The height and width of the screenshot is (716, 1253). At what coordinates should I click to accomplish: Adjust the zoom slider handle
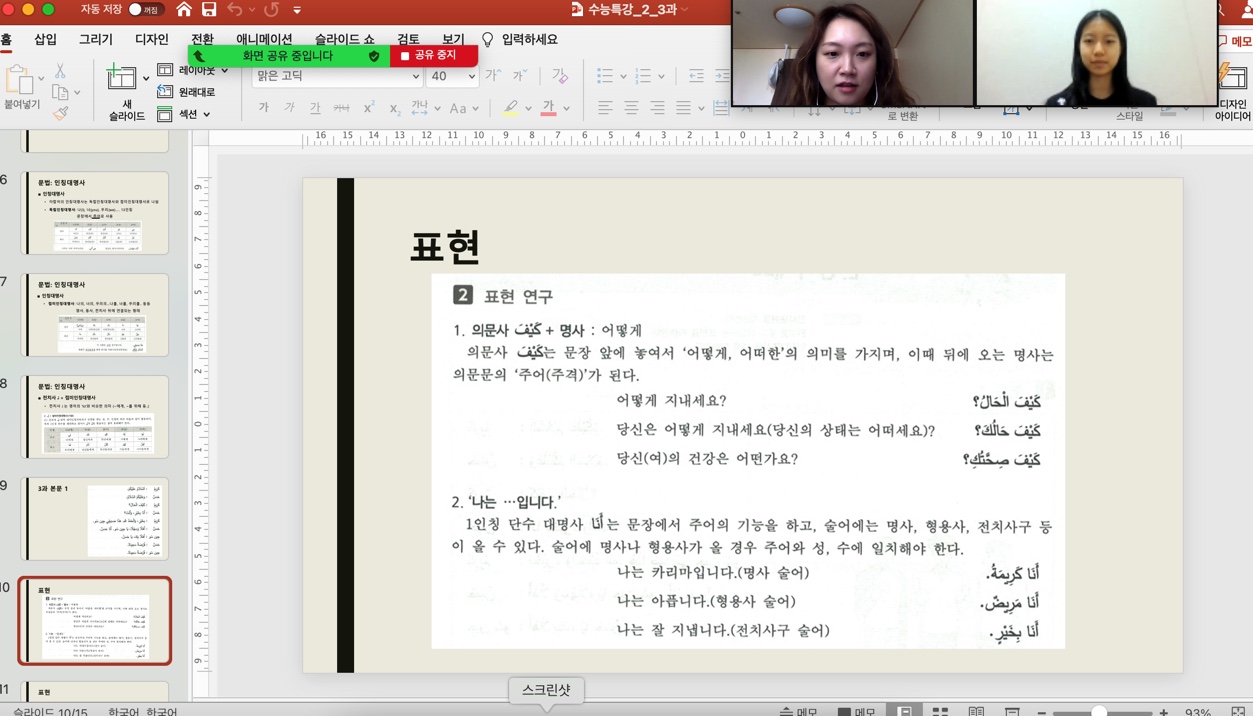[1099, 712]
